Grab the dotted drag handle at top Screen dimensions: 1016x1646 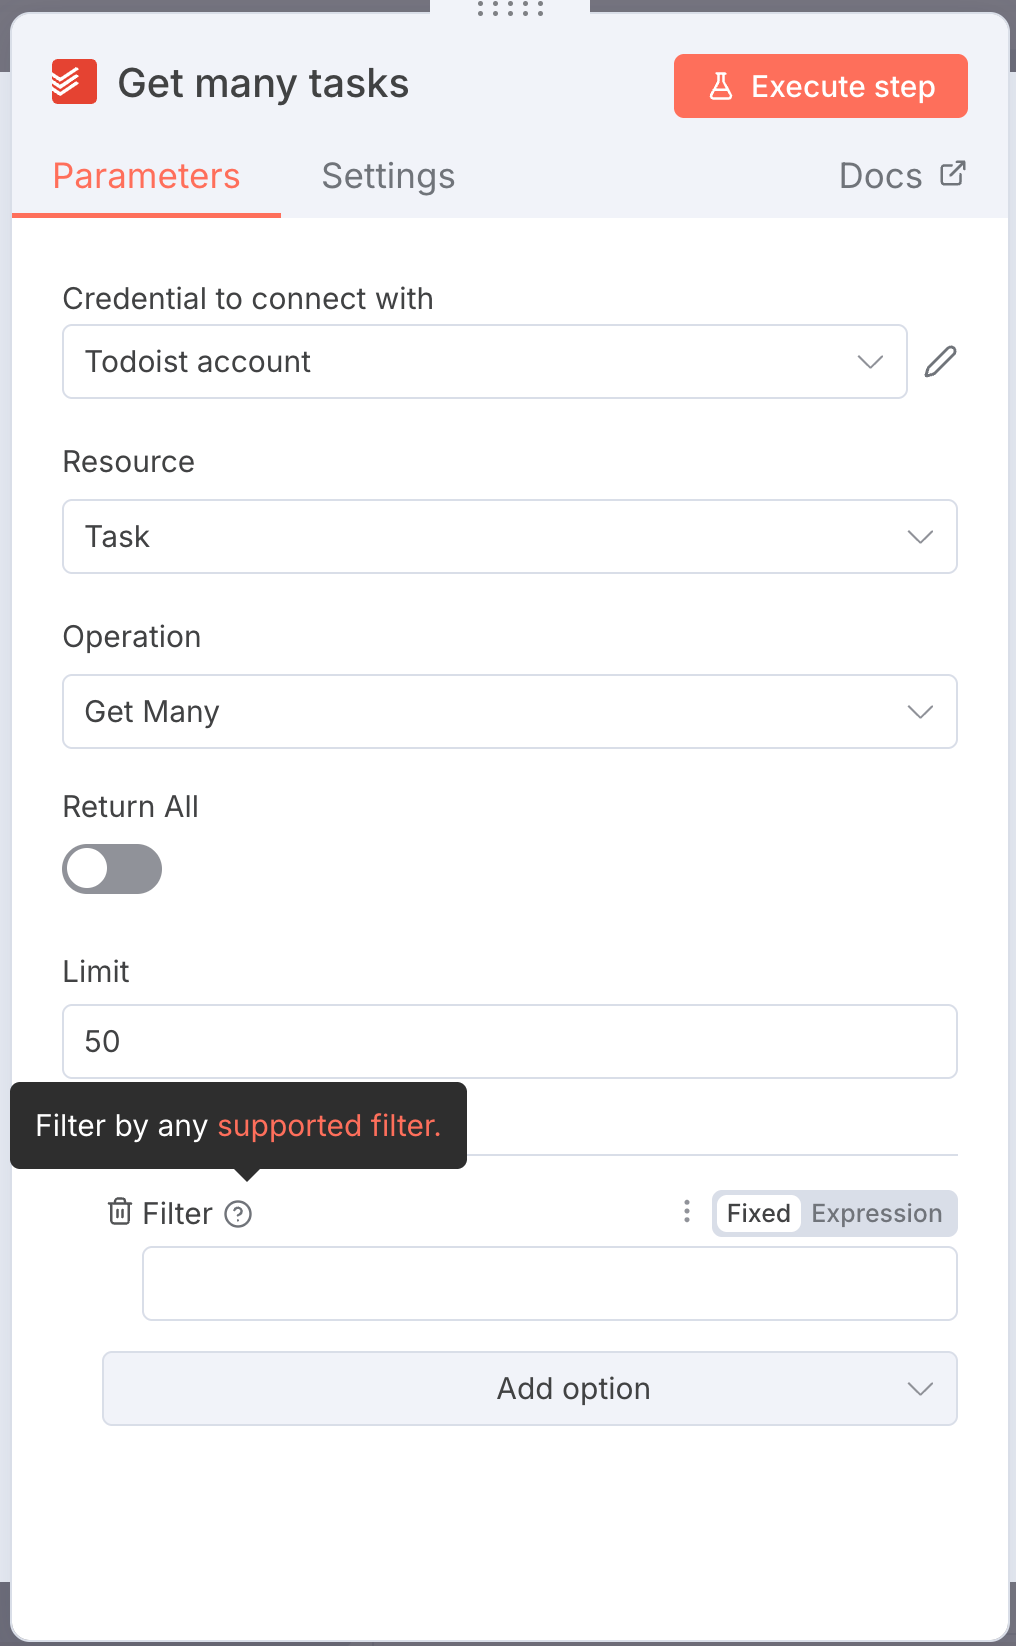(x=510, y=9)
